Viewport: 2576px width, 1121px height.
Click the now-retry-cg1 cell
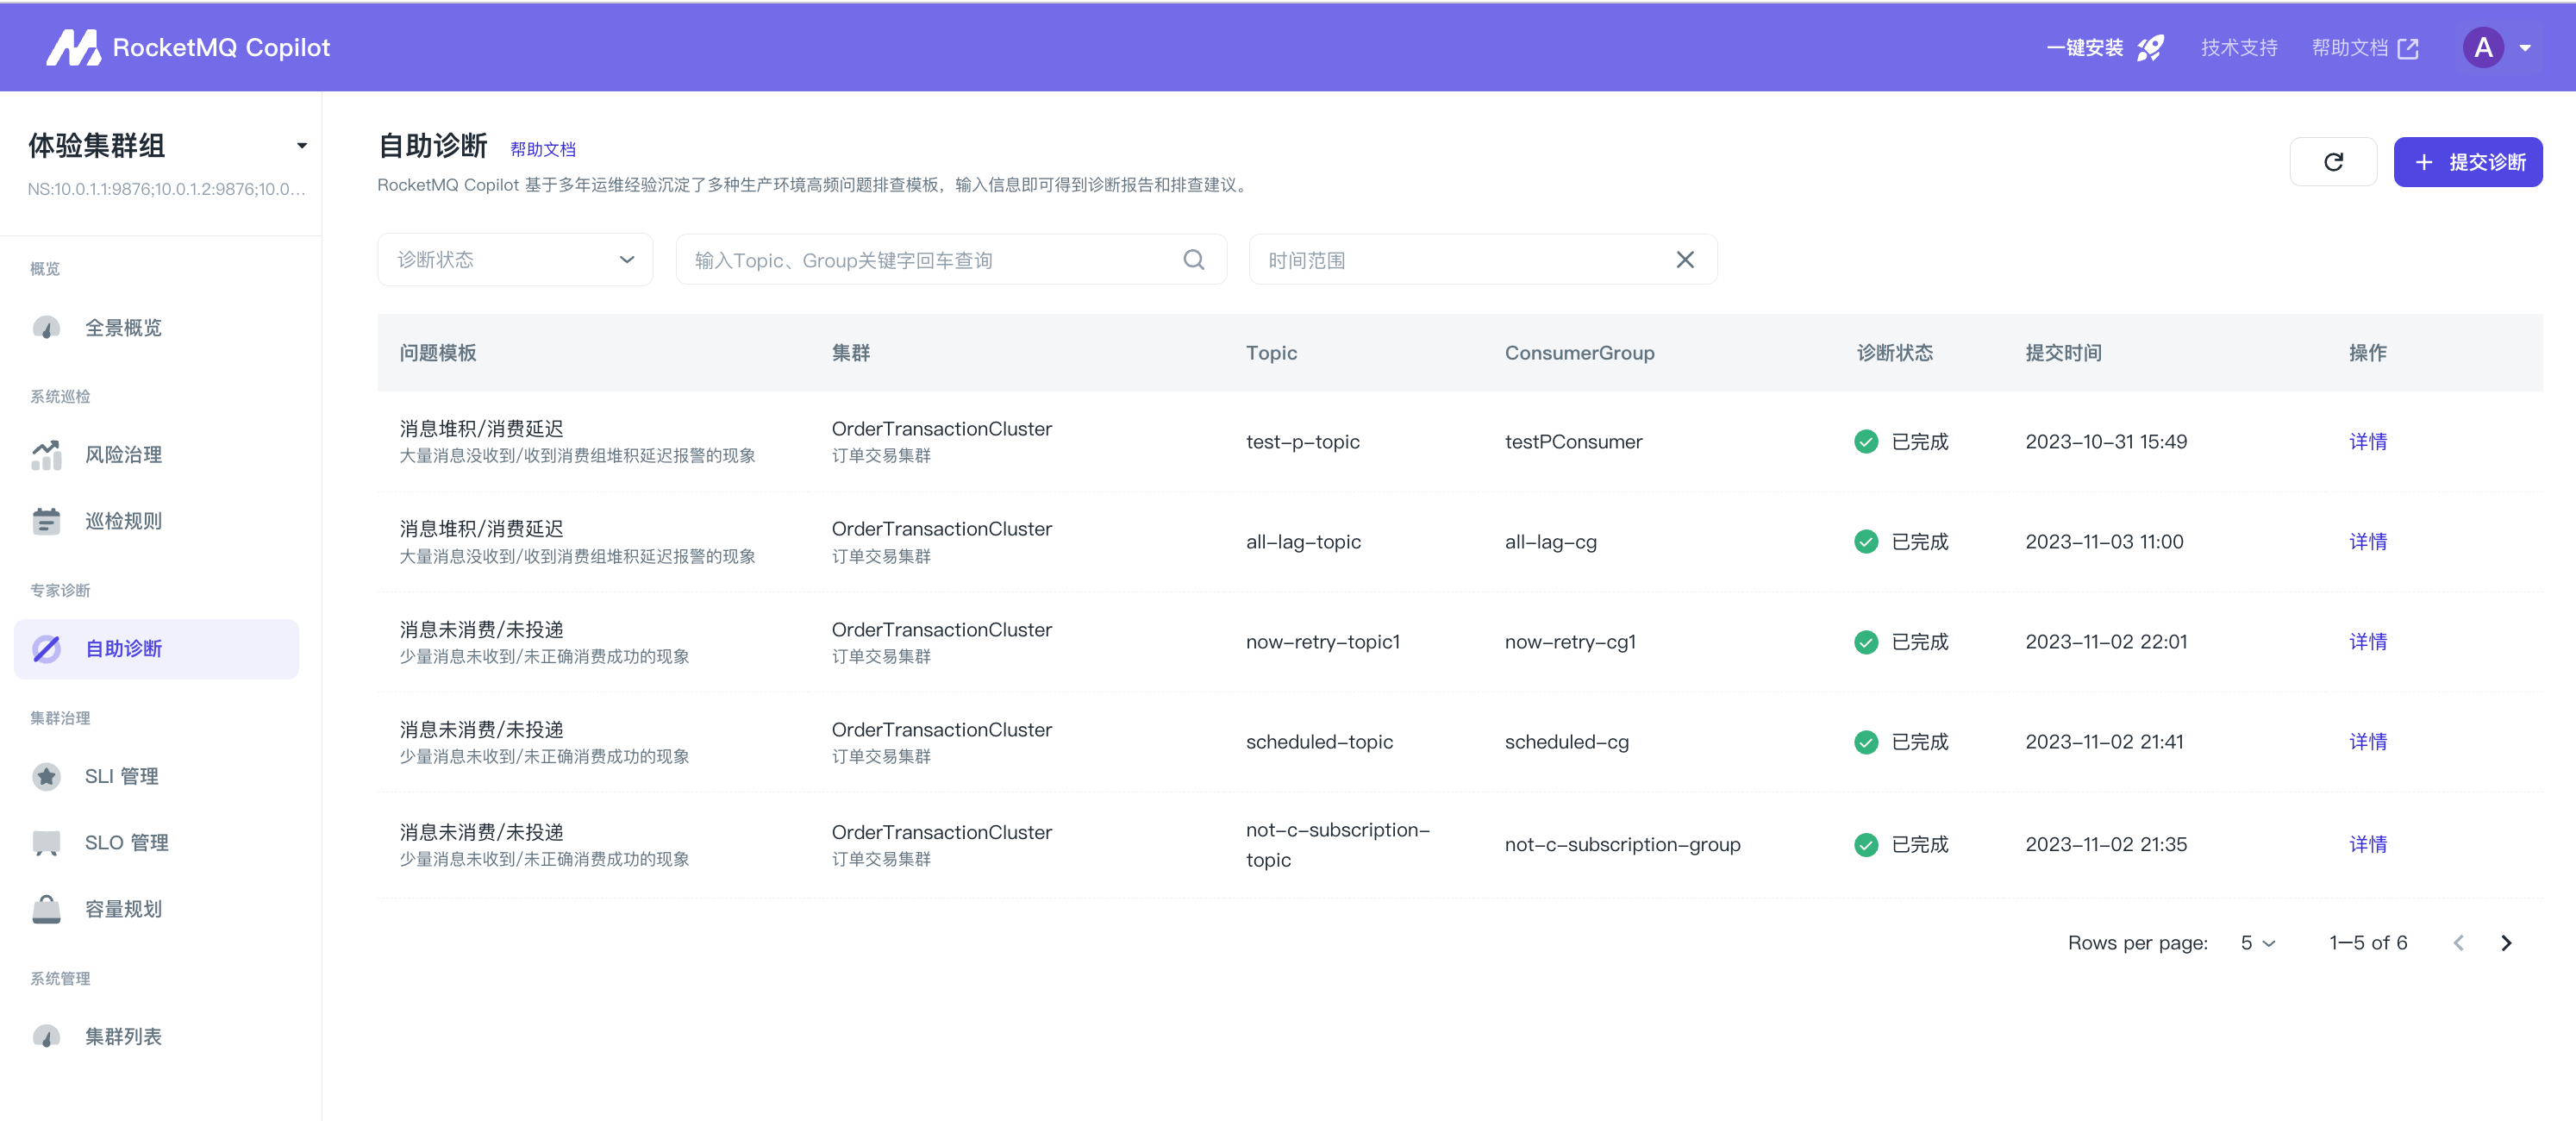(x=1570, y=642)
